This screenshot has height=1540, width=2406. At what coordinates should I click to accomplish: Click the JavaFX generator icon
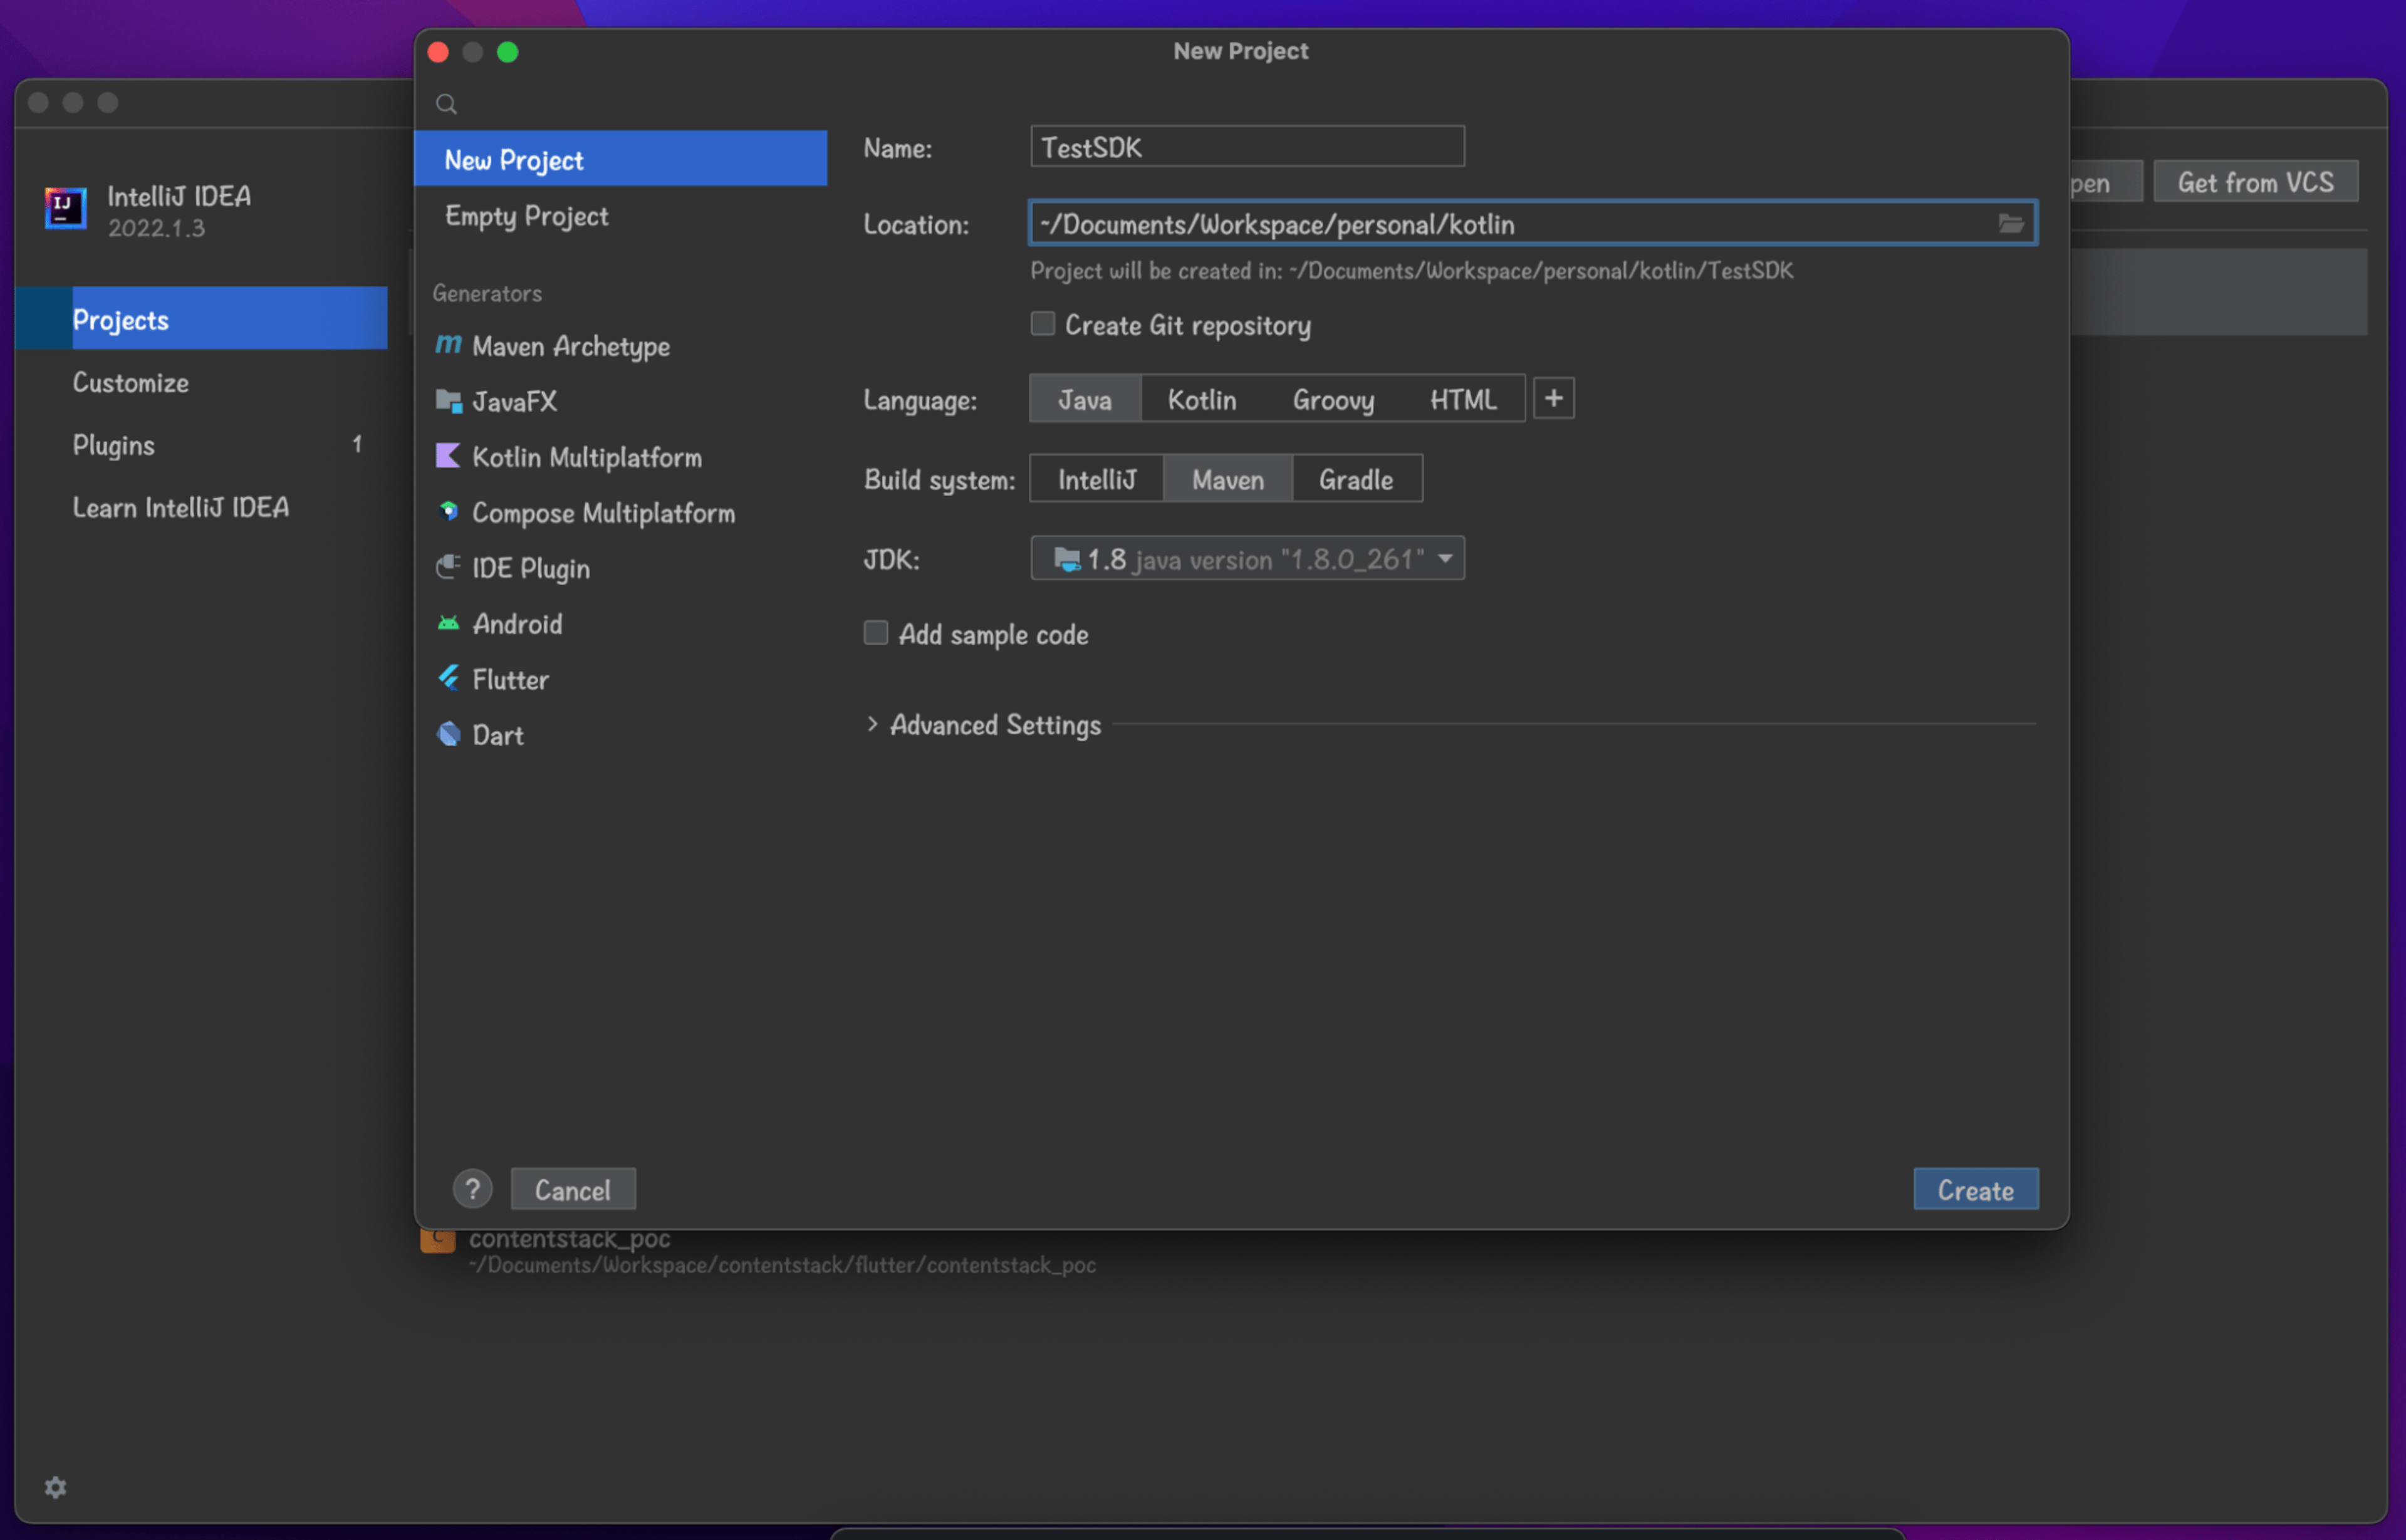coord(448,401)
